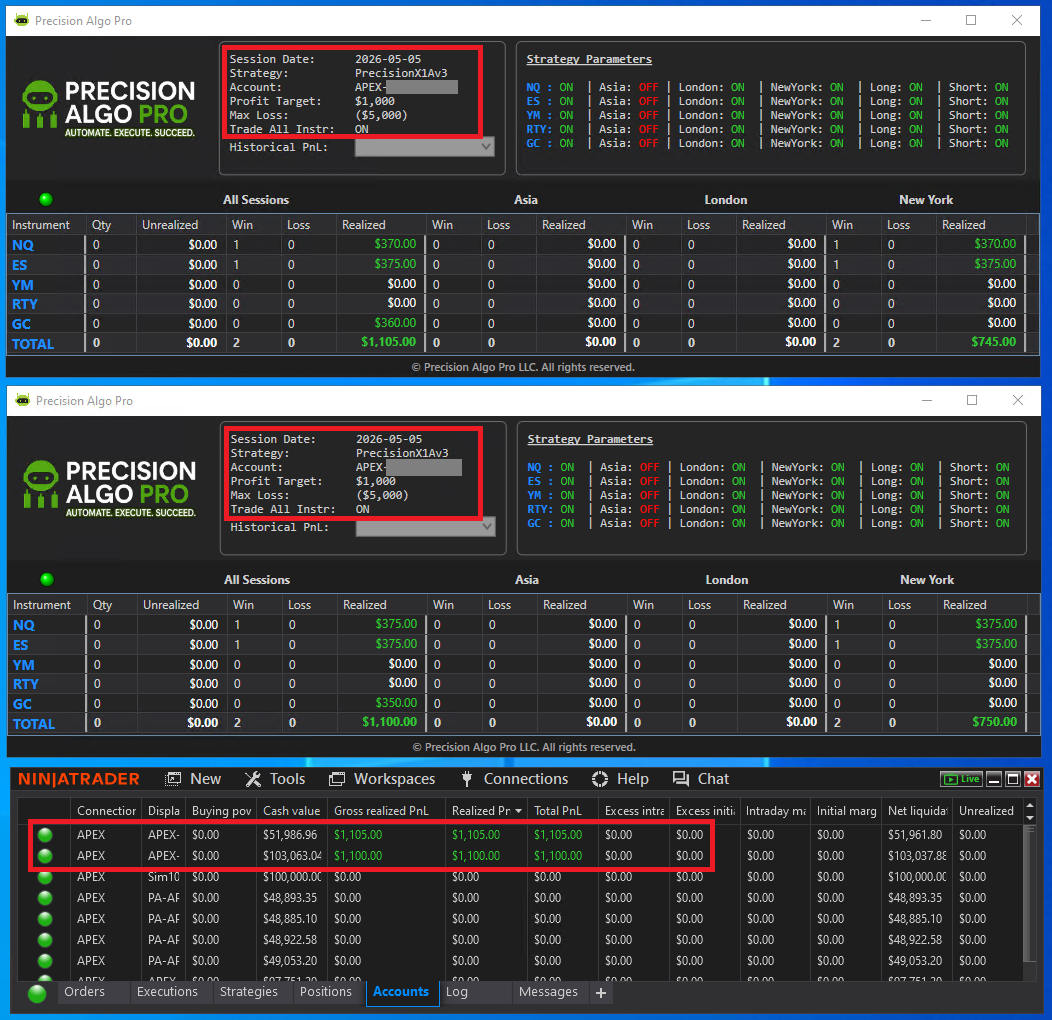
Task: Sort by the Cash value column header
Action: click(x=292, y=811)
